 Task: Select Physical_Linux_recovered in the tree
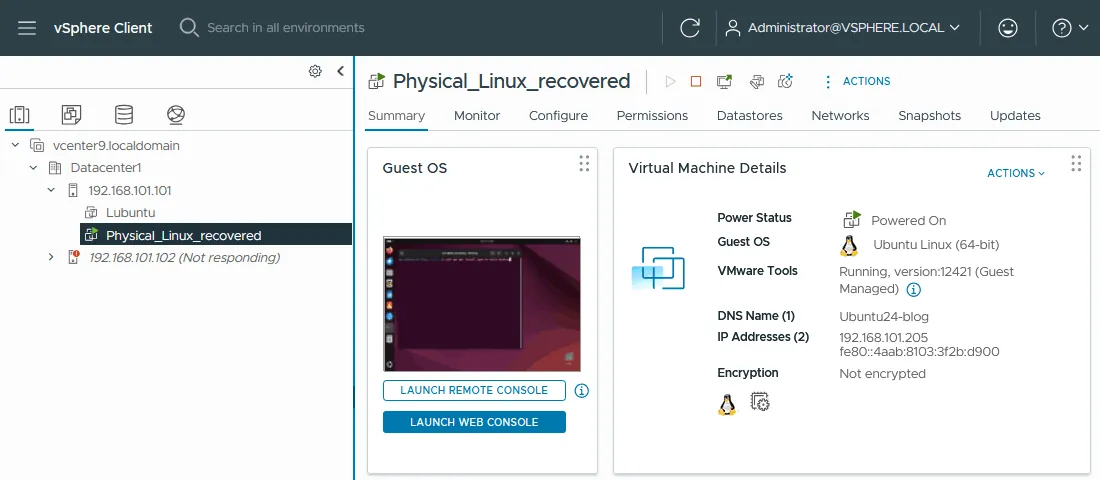click(184, 235)
